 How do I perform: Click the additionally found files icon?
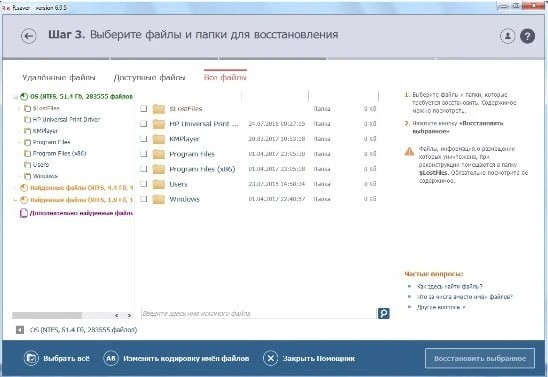[23, 213]
